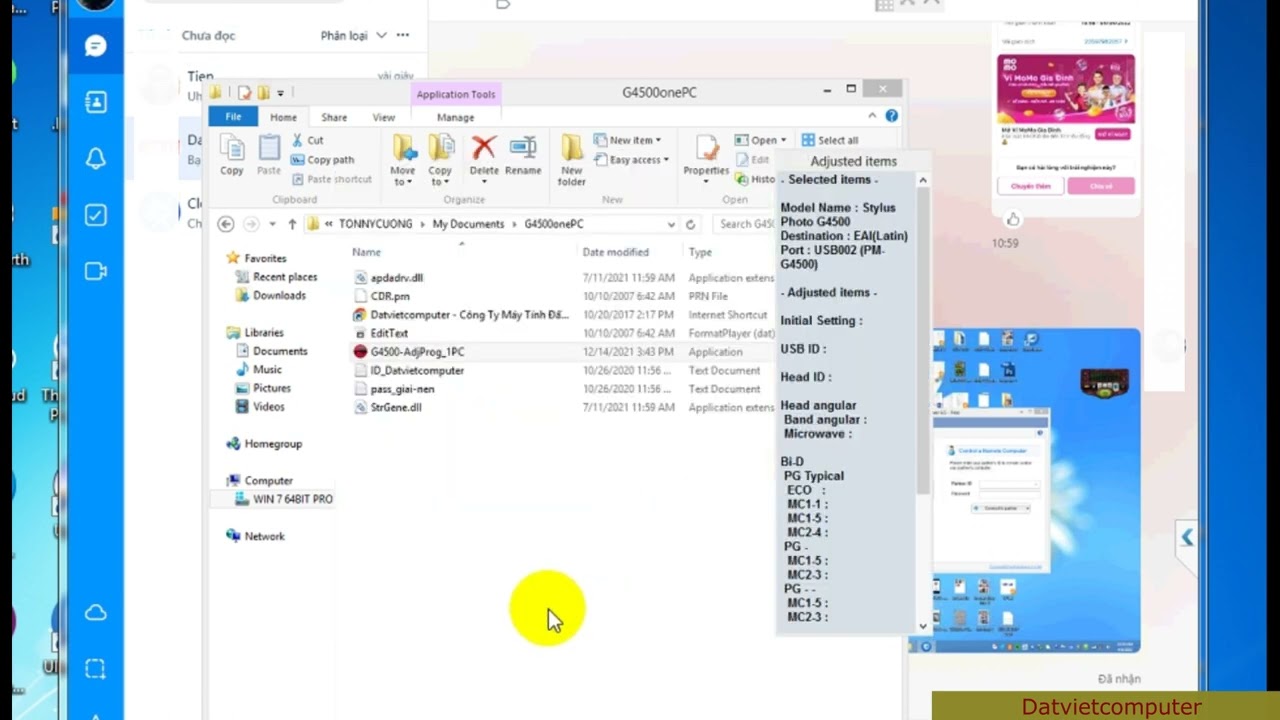1280x720 pixels.
Task: Click the Refresh button beside address bar
Action: tap(690, 224)
